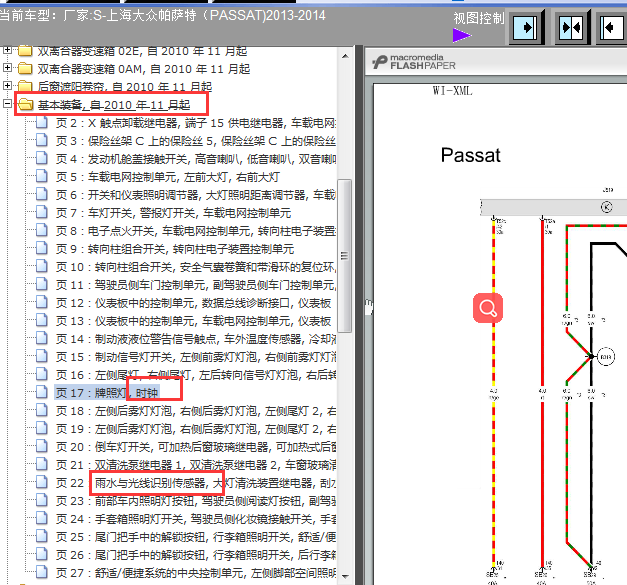
Task: Collapse the 基本装备 folder node
Action: (7, 104)
